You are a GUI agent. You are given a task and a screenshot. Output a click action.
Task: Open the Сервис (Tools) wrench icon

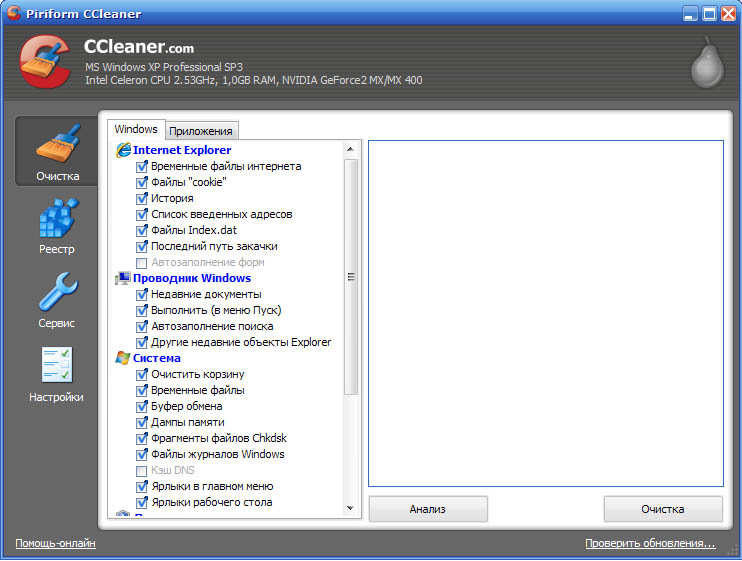[57, 292]
